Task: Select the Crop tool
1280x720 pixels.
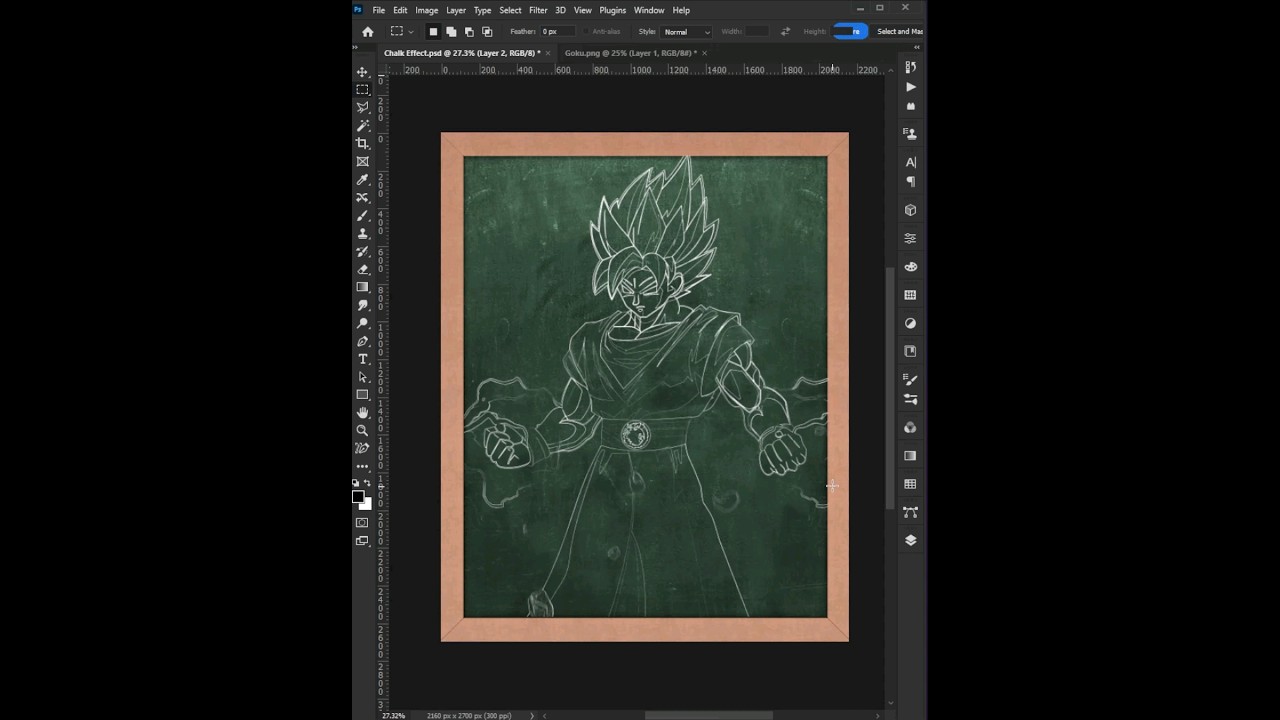Action: 362,144
